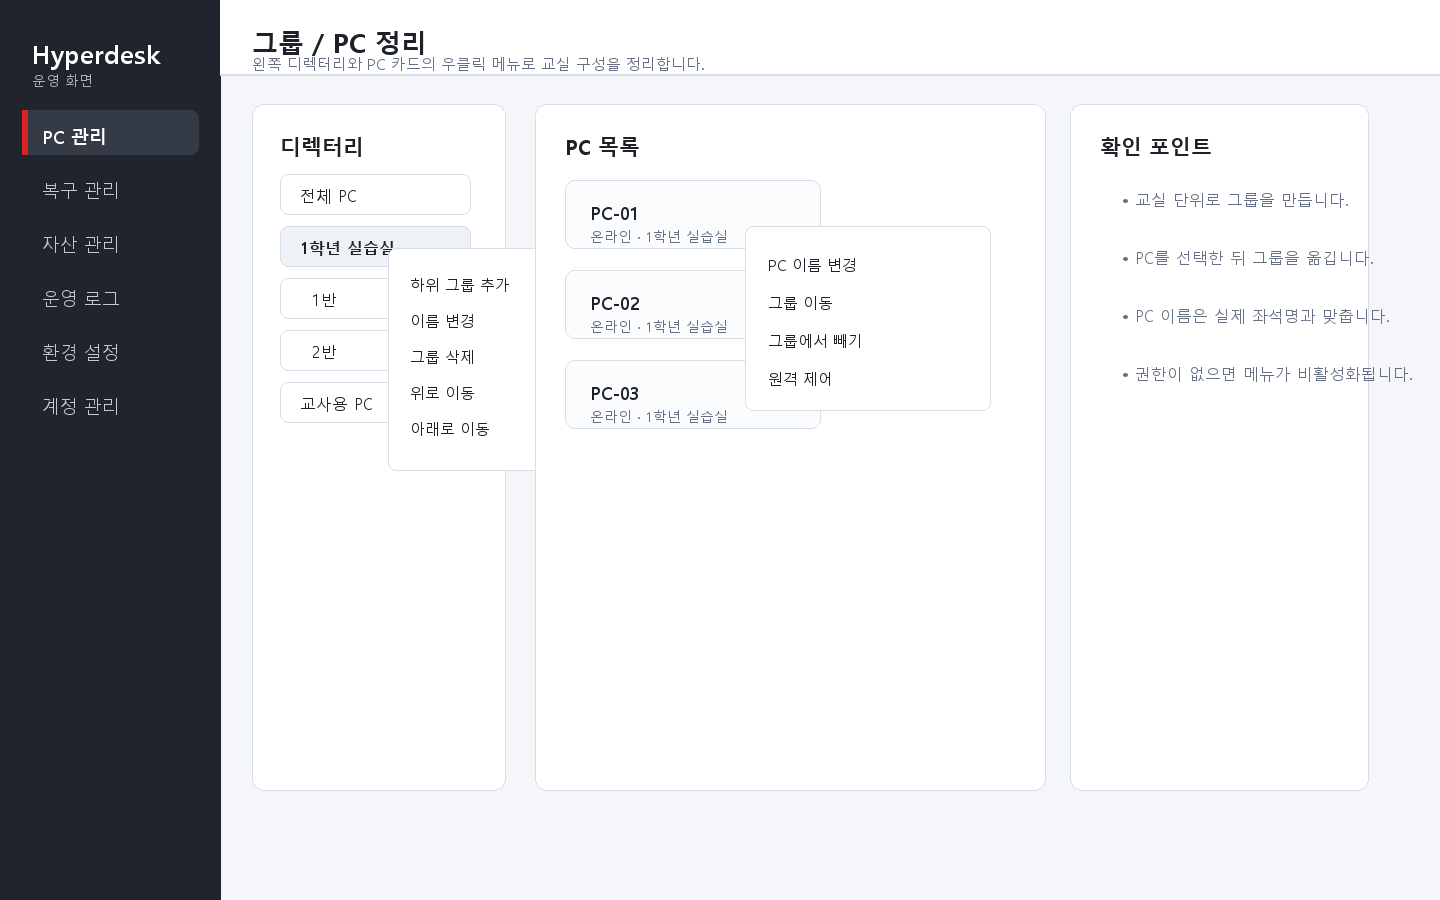Click the 디렉터리 panel heading
Viewport: 1440px width, 900px height.
[322, 147]
